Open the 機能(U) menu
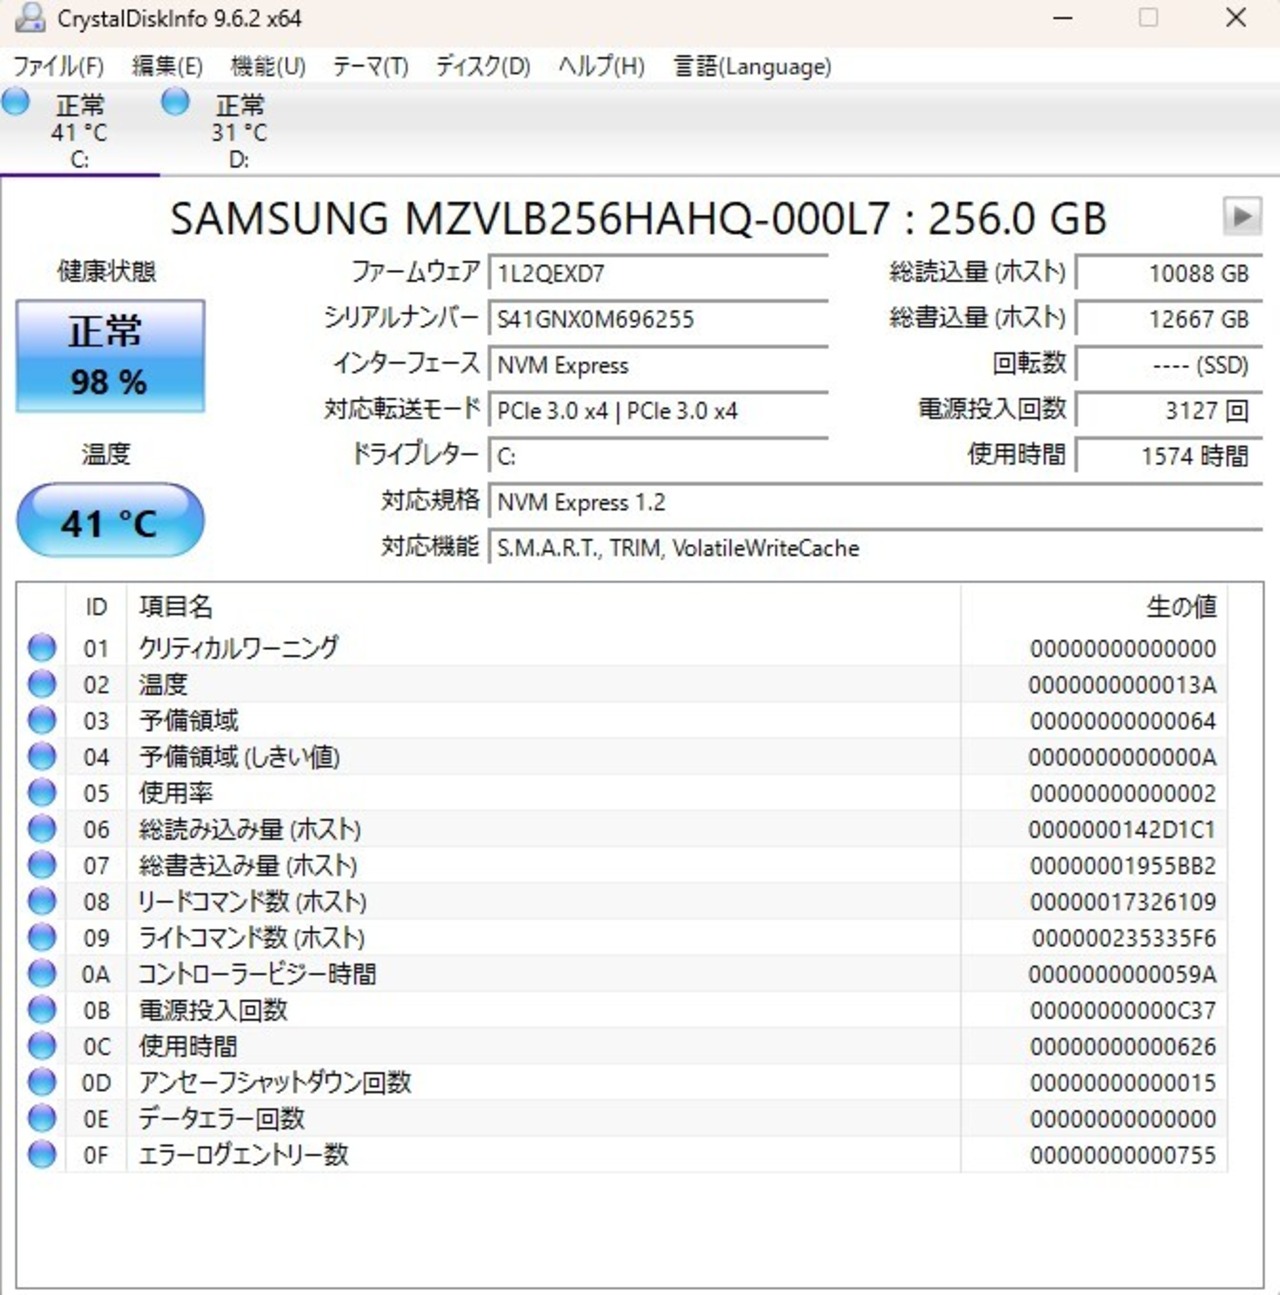The image size is (1280, 1295). [x=268, y=66]
